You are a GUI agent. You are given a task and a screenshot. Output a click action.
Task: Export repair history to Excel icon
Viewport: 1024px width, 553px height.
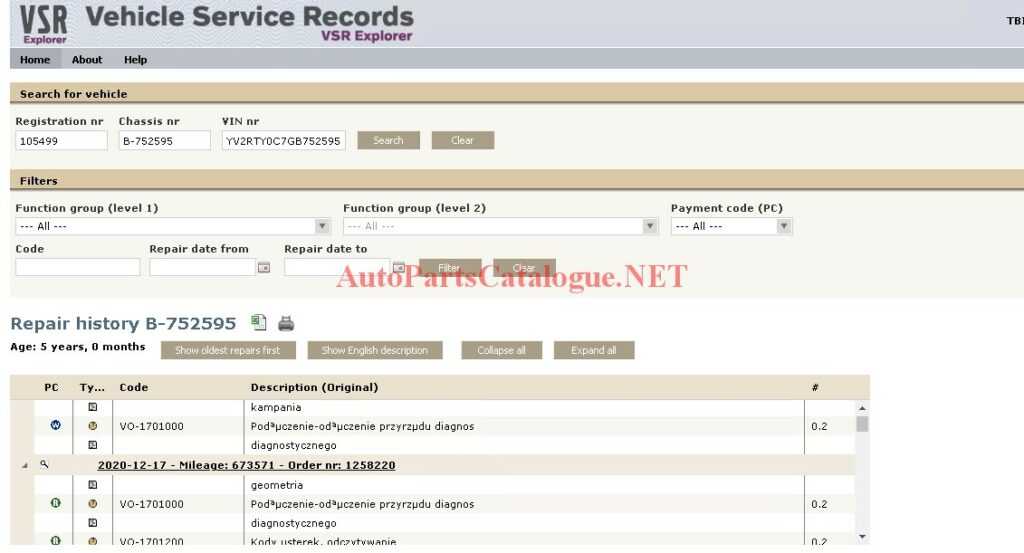[259, 323]
